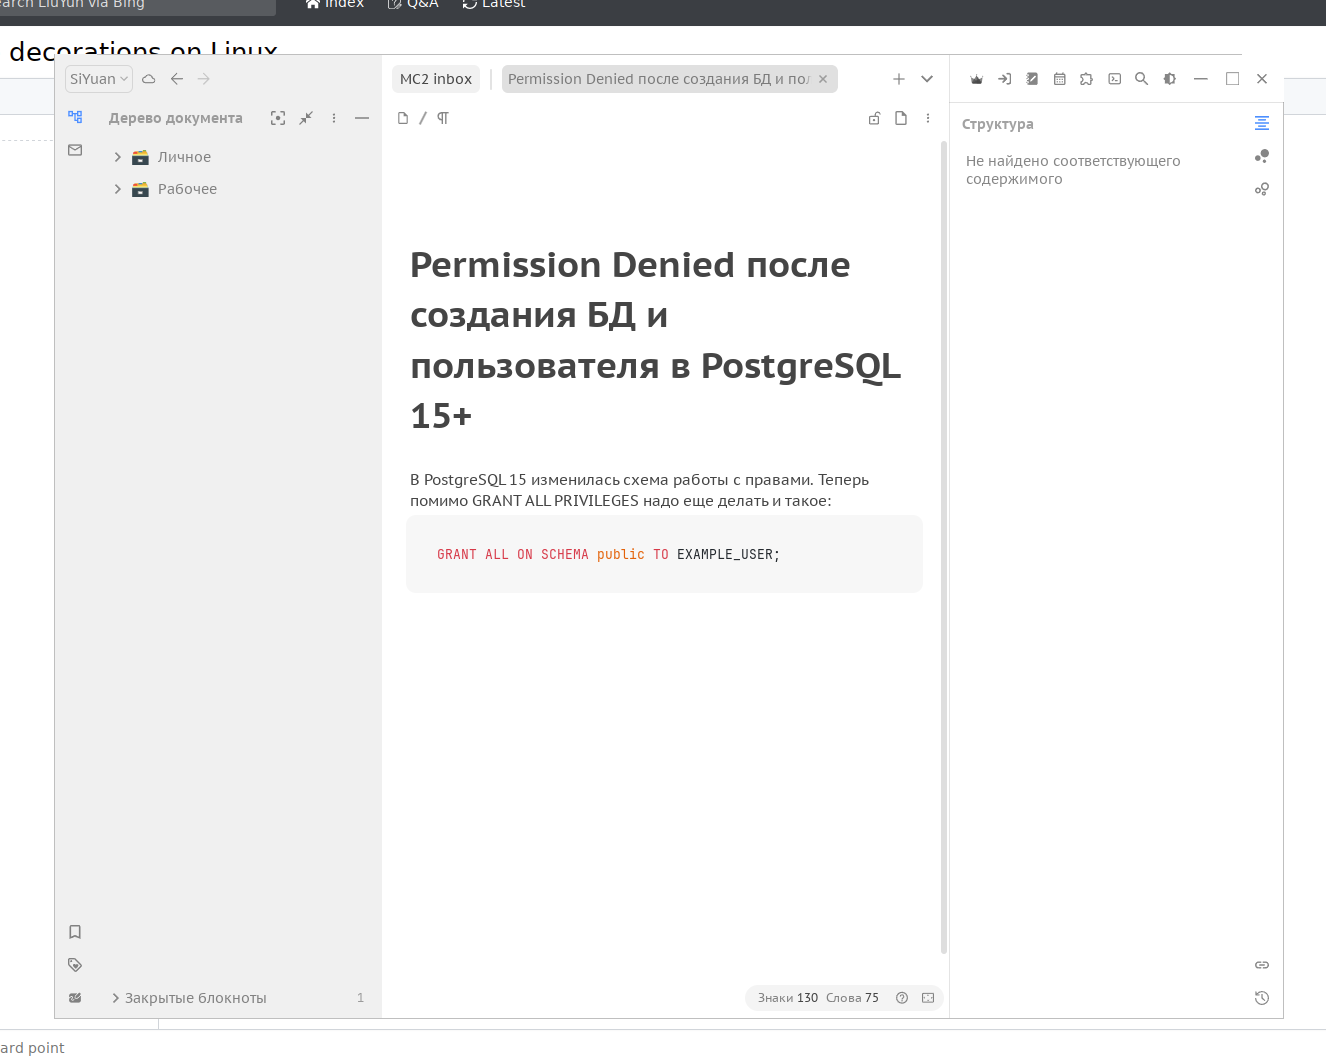Toggle the appearance light/dark mode icon
1326x1063 pixels.
(1170, 79)
